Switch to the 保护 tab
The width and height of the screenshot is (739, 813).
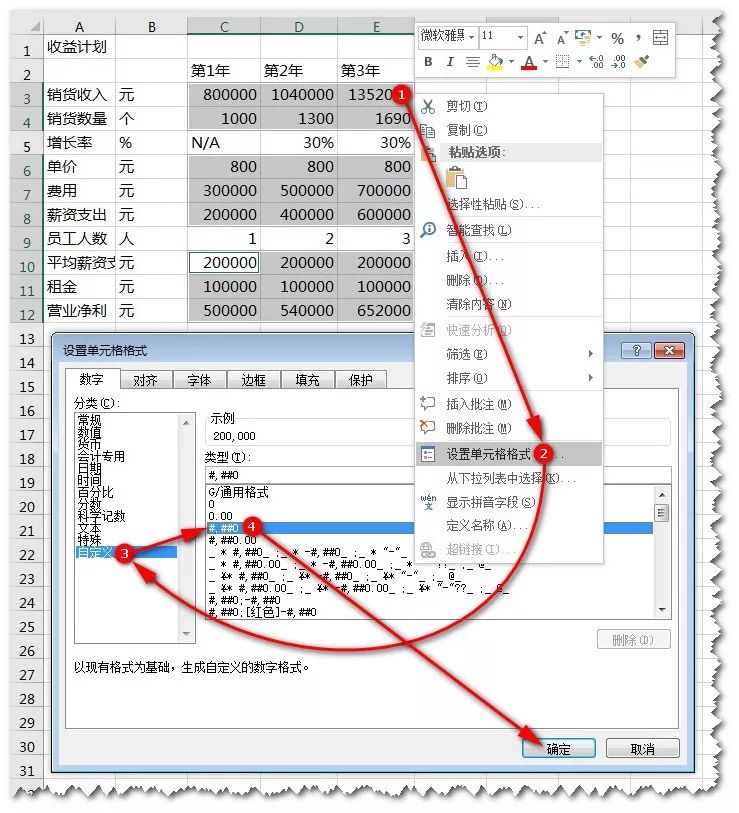(x=361, y=380)
